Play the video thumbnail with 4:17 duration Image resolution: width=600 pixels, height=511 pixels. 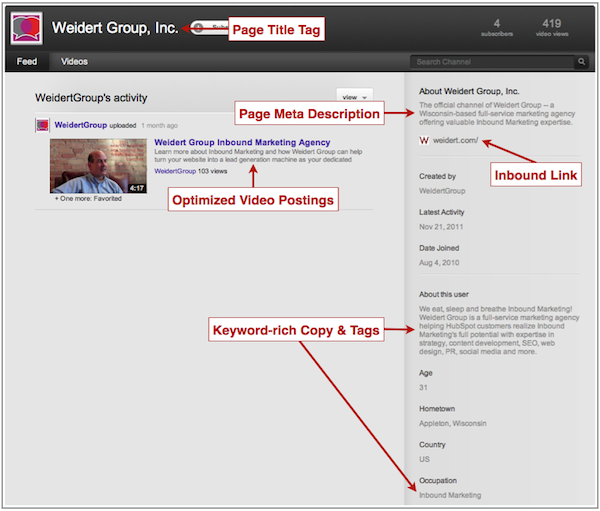point(98,166)
